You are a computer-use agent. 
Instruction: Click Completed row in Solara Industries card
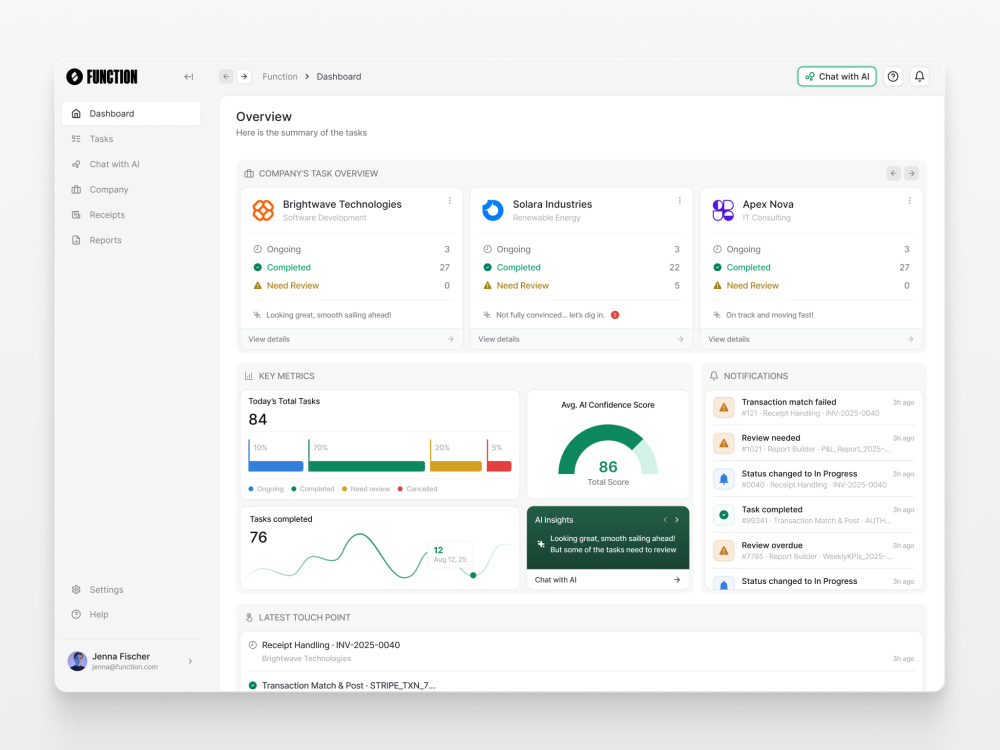click(581, 267)
